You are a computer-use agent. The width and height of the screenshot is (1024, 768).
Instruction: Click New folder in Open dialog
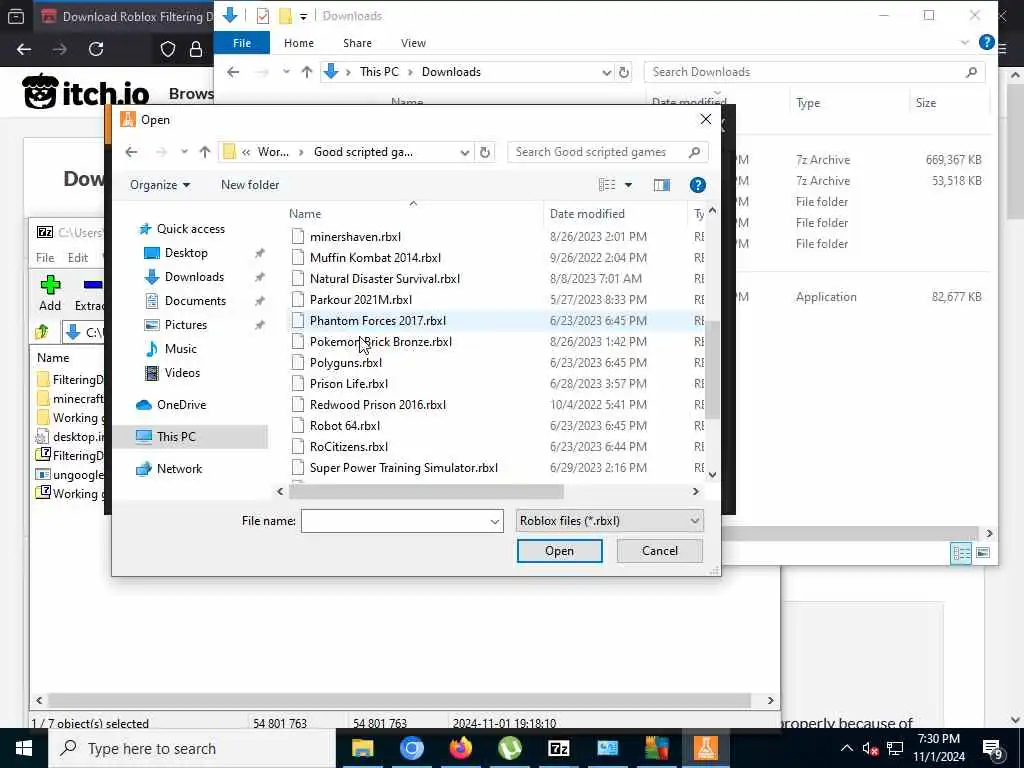click(x=250, y=185)
